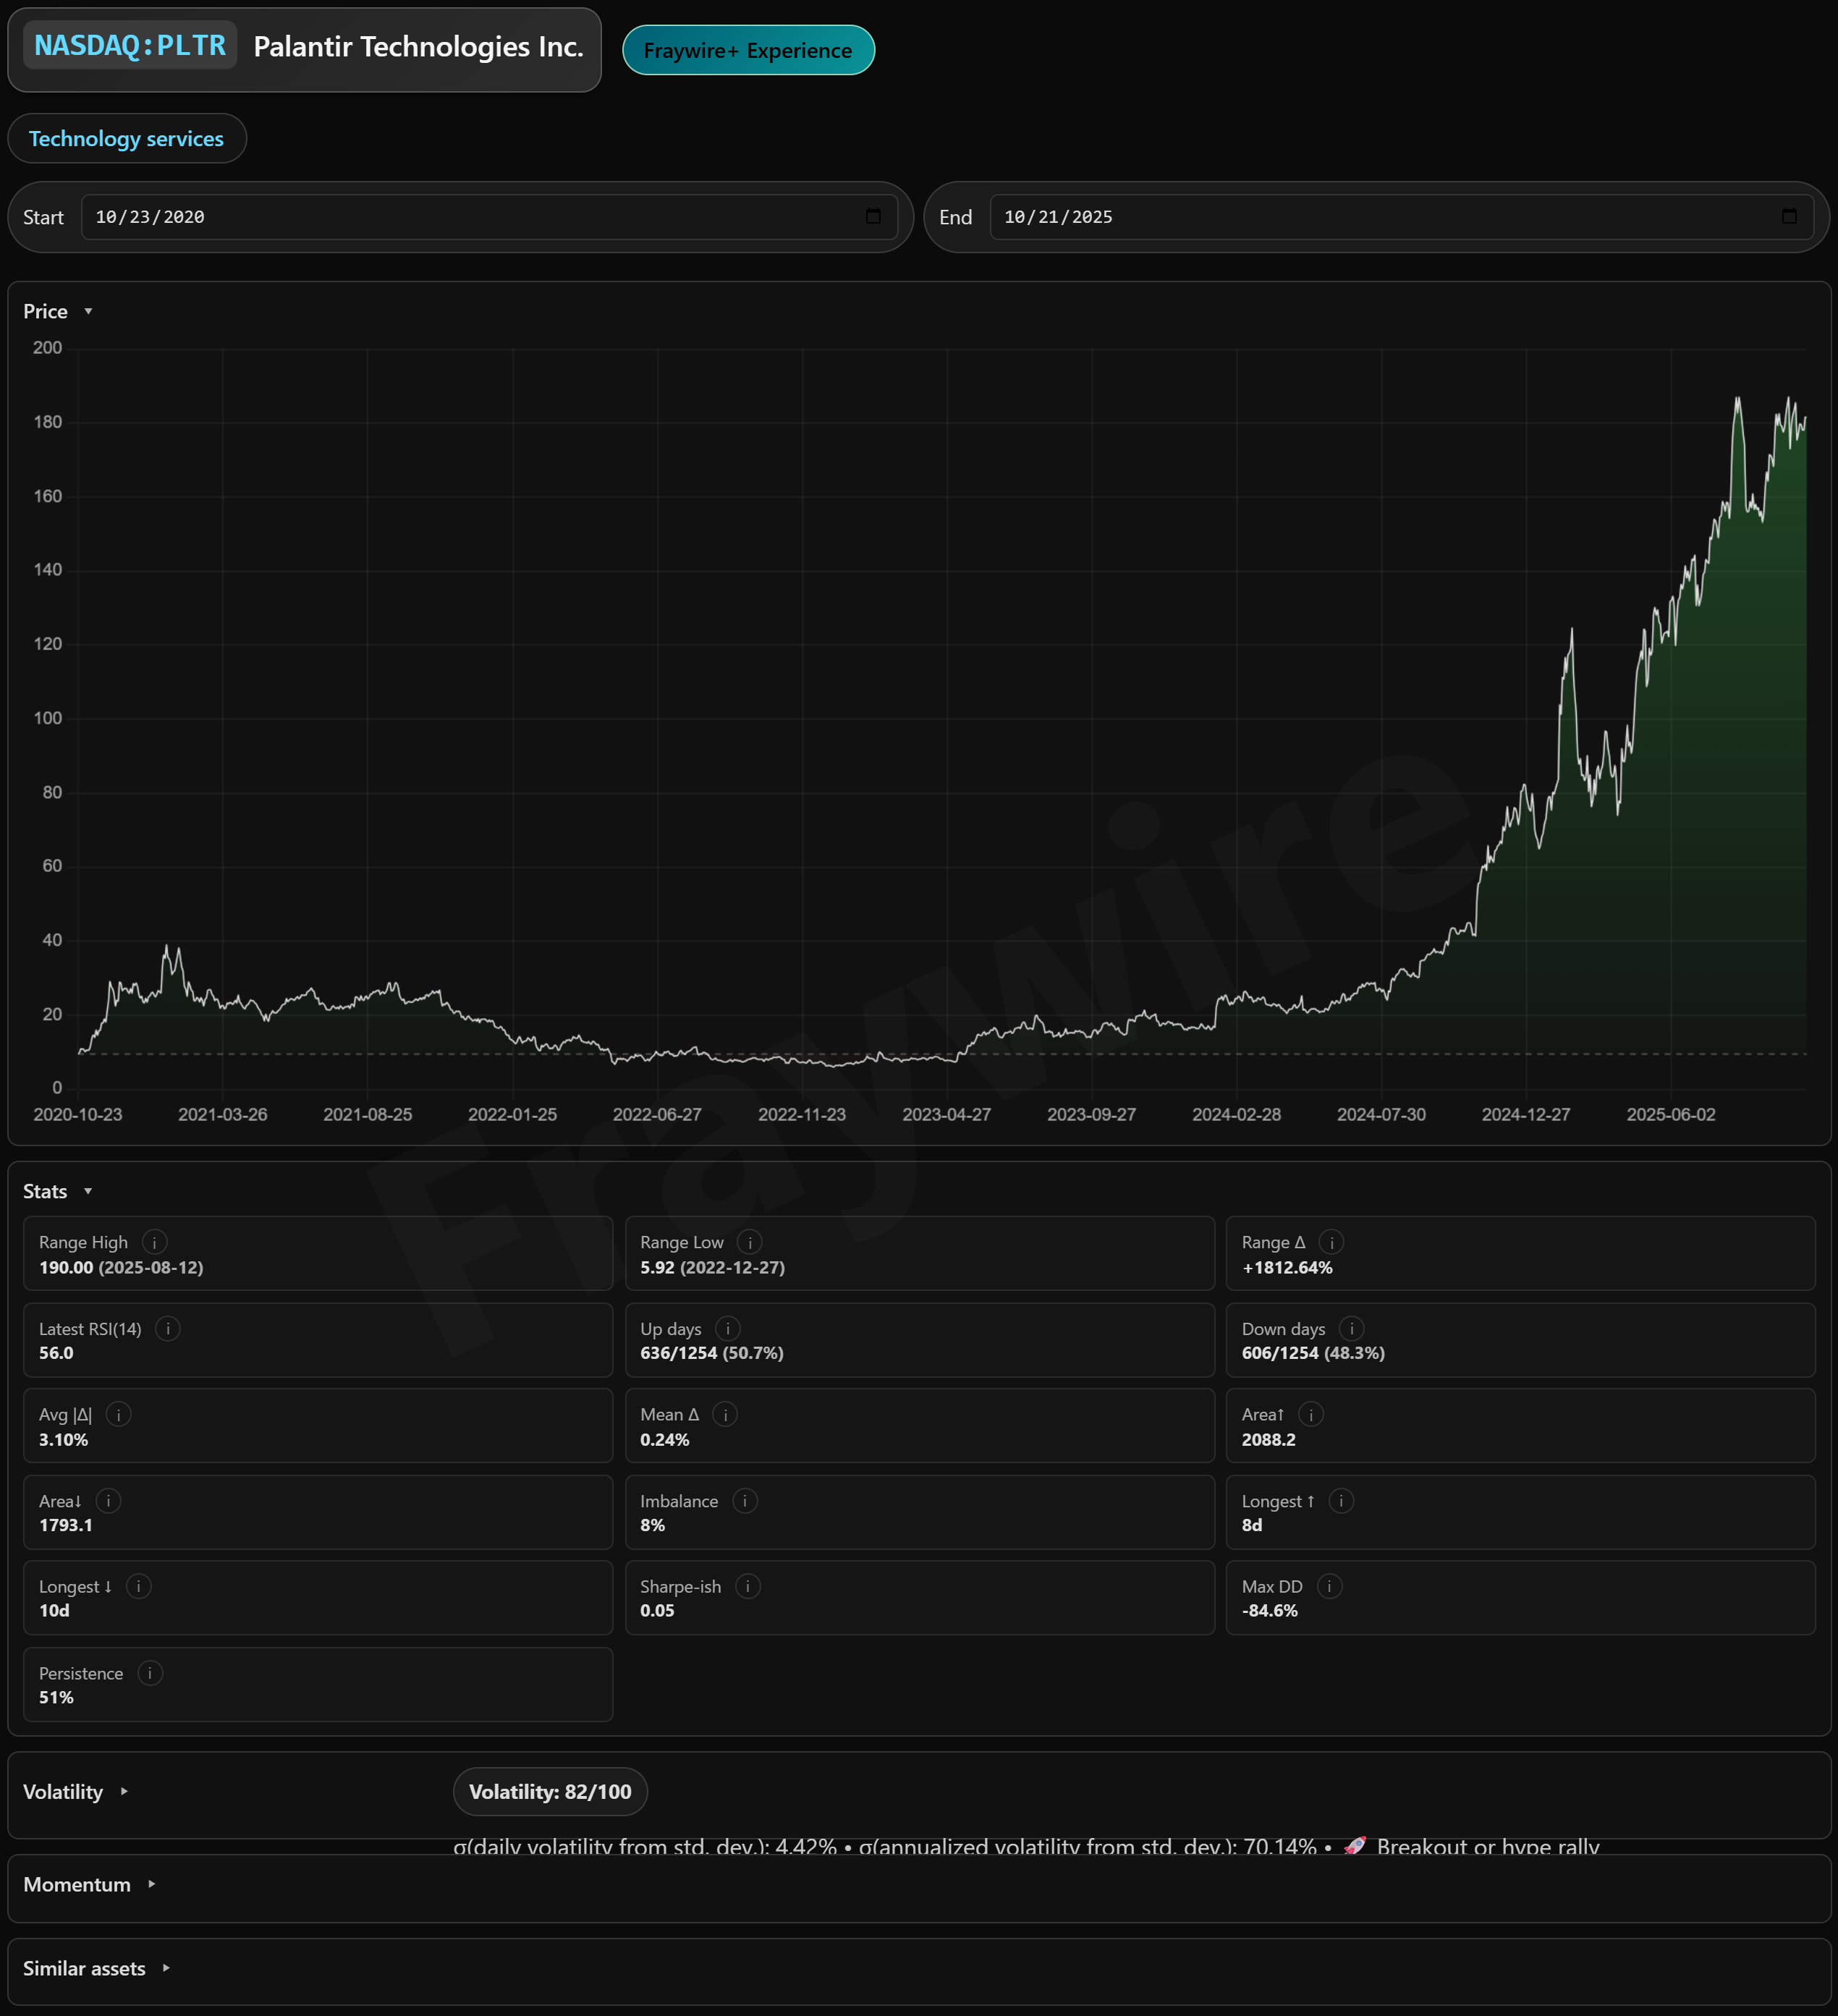The height and width of the screenshot is (2016, 1838).
Task: Click info icon next to Range High
Action: (154, 1242)
